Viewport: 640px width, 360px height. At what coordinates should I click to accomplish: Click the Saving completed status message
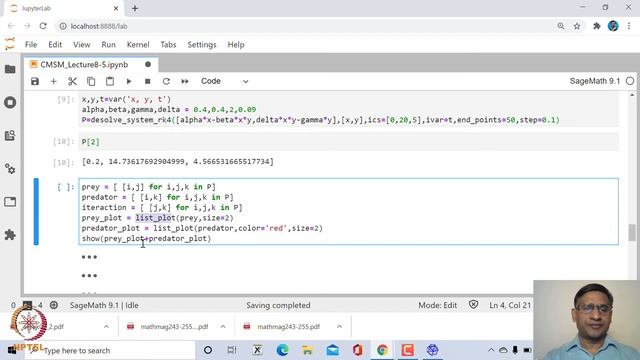point(278,305)
